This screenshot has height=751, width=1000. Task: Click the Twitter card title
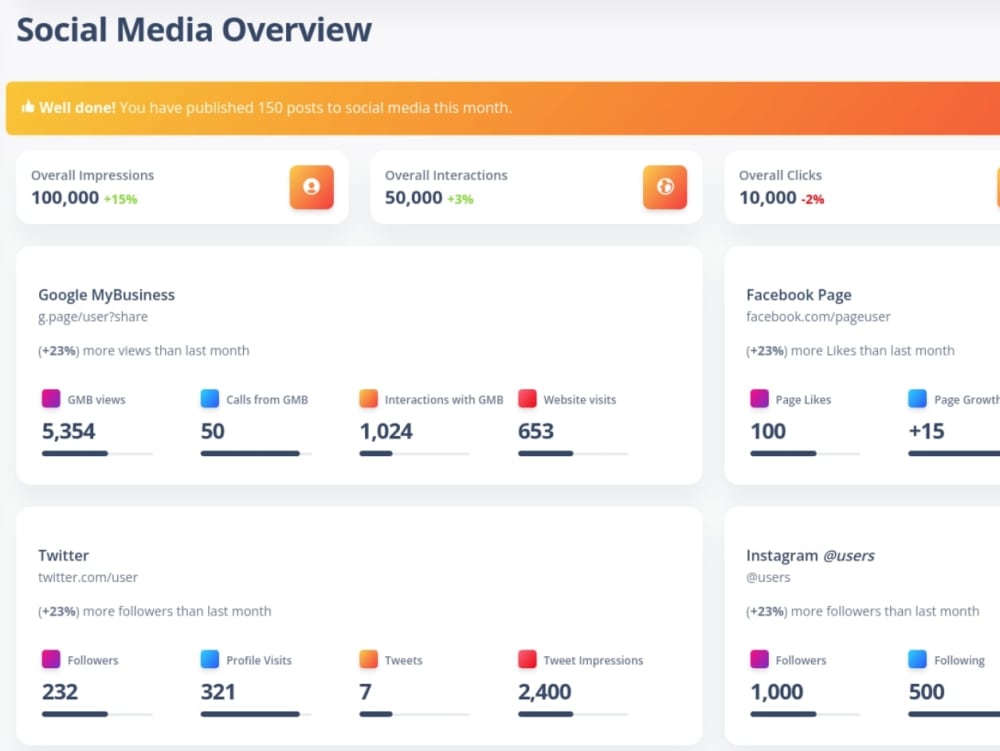63,555
